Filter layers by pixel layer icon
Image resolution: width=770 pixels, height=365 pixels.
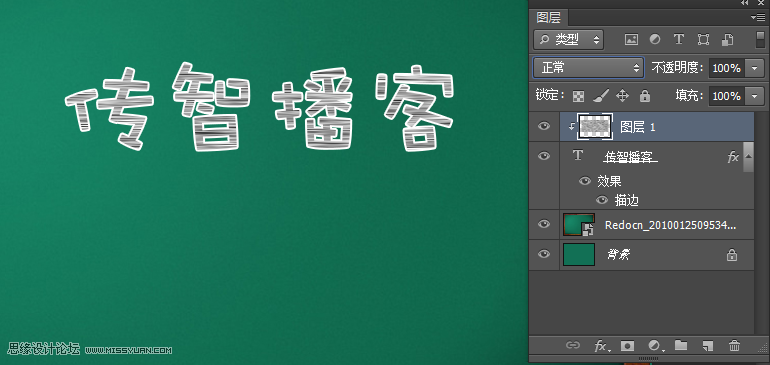pyautogui.click(x=631, y=40)
